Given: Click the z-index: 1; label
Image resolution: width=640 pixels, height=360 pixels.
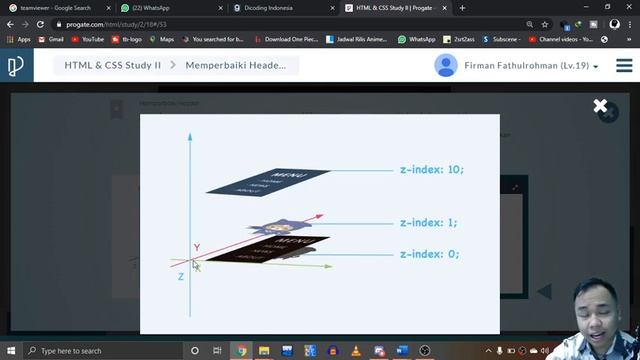Looking at the screenshot, I should [x=429, y=222].
